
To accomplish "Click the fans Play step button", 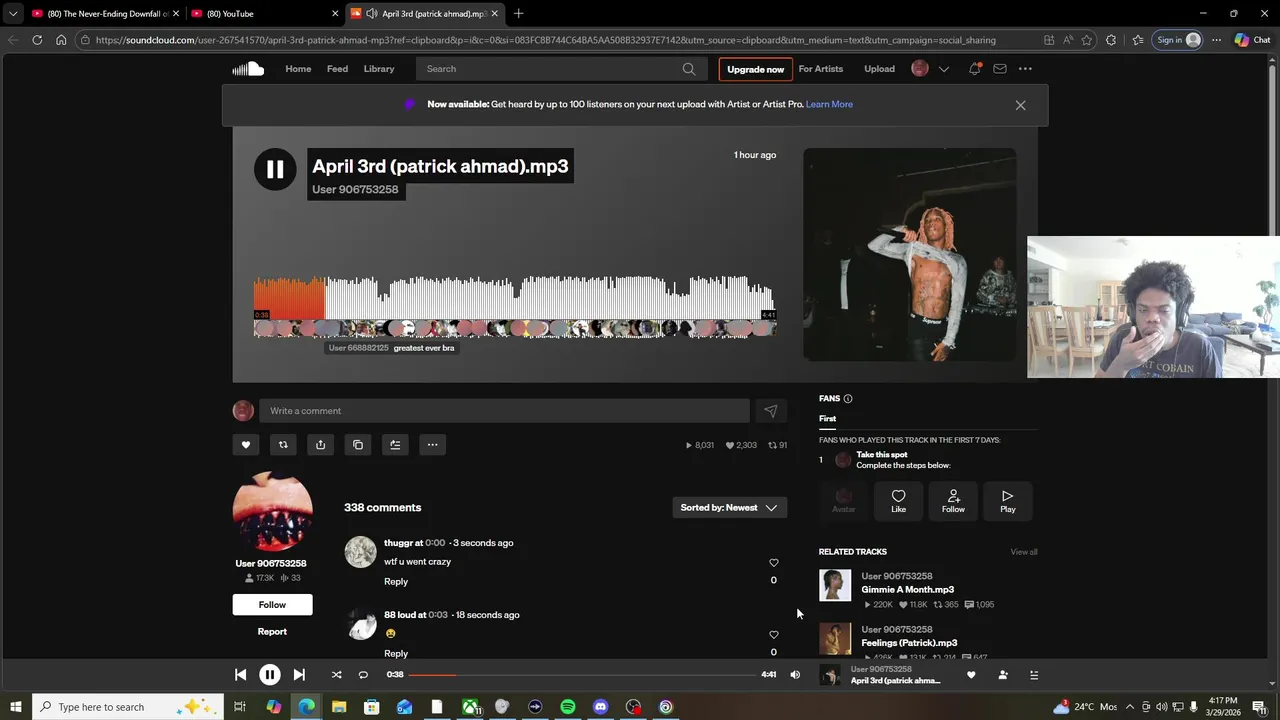I will pyautogui.click(x=1007, y=501).
